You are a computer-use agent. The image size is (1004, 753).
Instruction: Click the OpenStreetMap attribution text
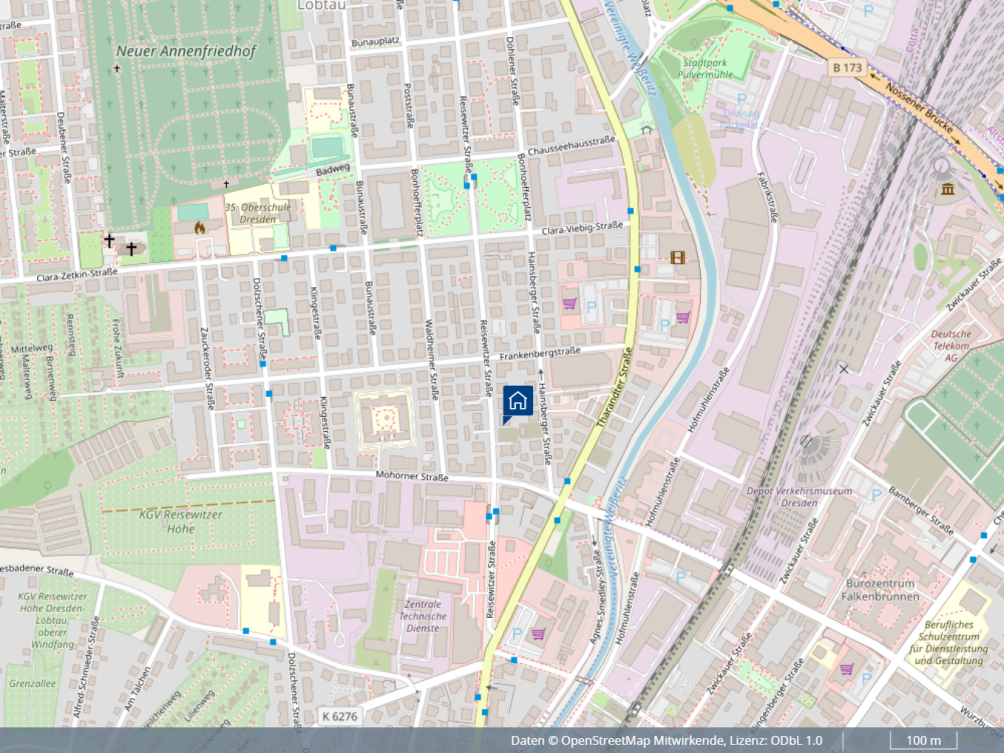[x=667, y=741]
